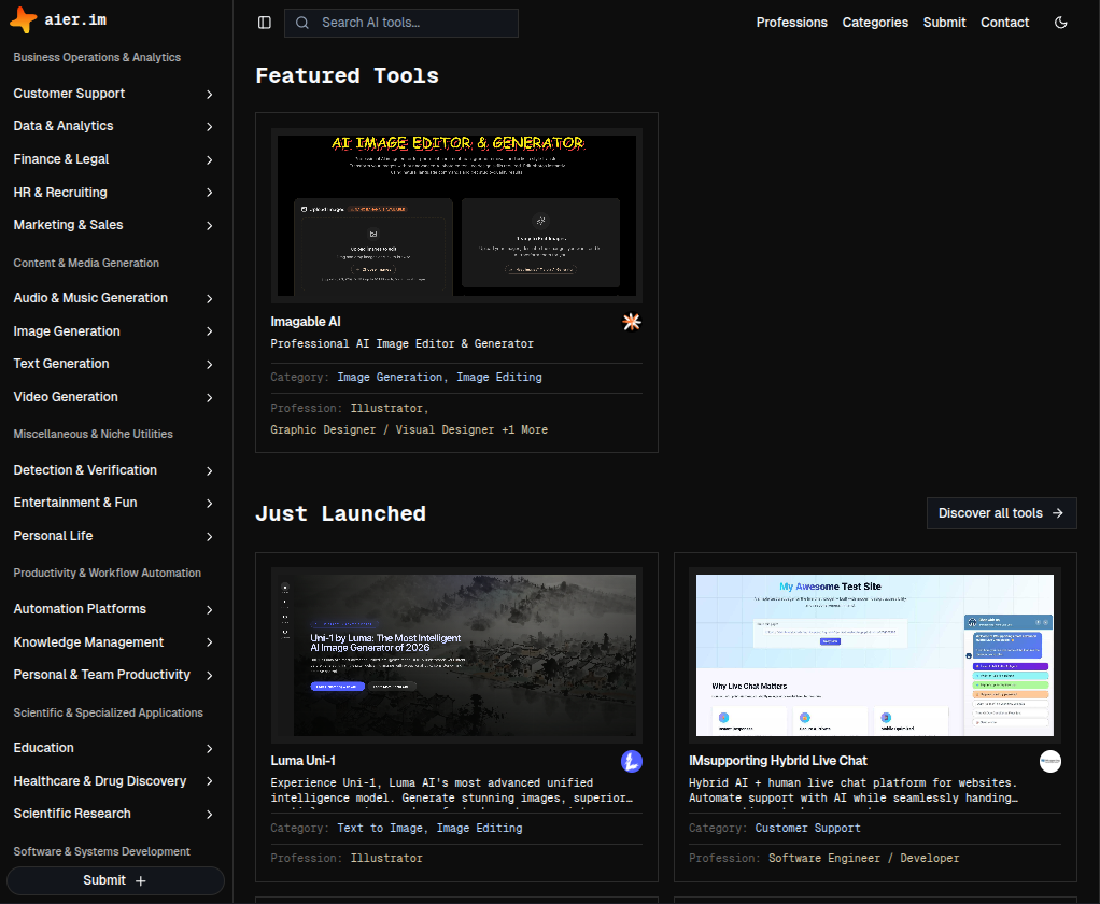Image resolution: width=1100 pixels, height=904 pixels.
Task: Click Miscellaneous & Niche Utilities heading
Action: pos(93,434)
